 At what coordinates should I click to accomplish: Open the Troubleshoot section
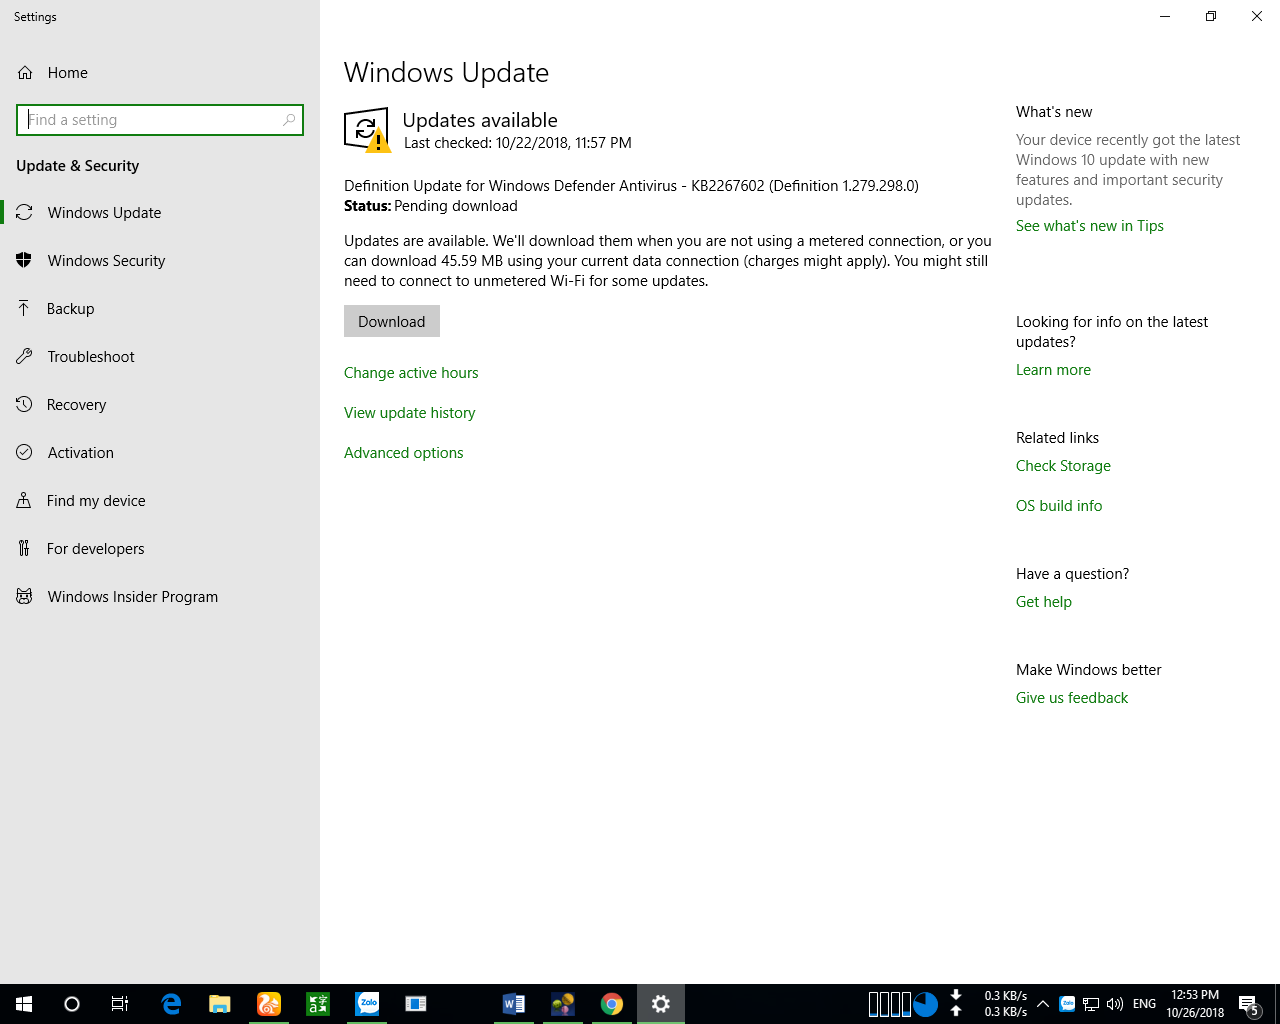(160, 357)
